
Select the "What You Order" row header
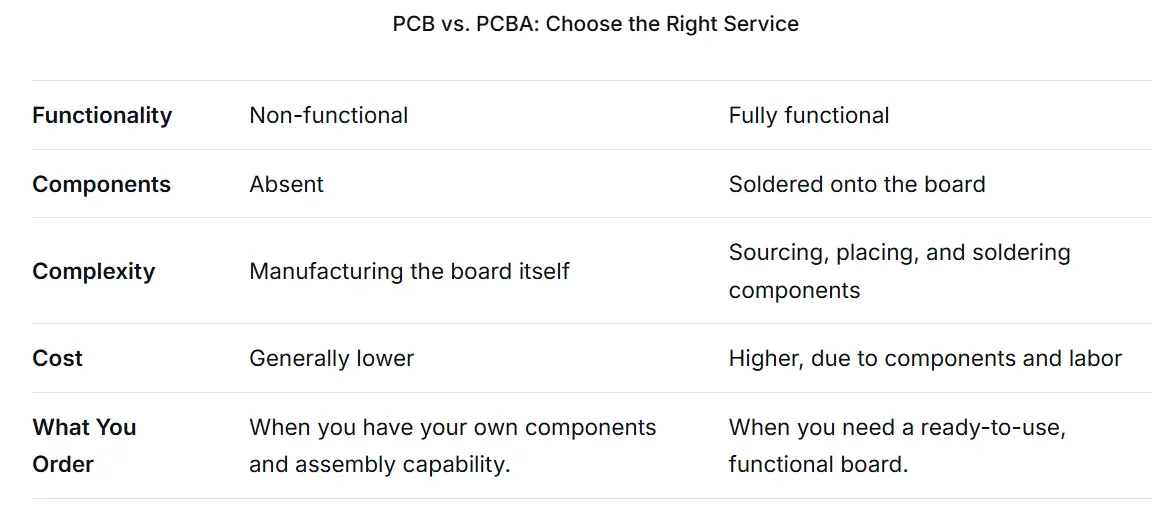coord(84,445)
